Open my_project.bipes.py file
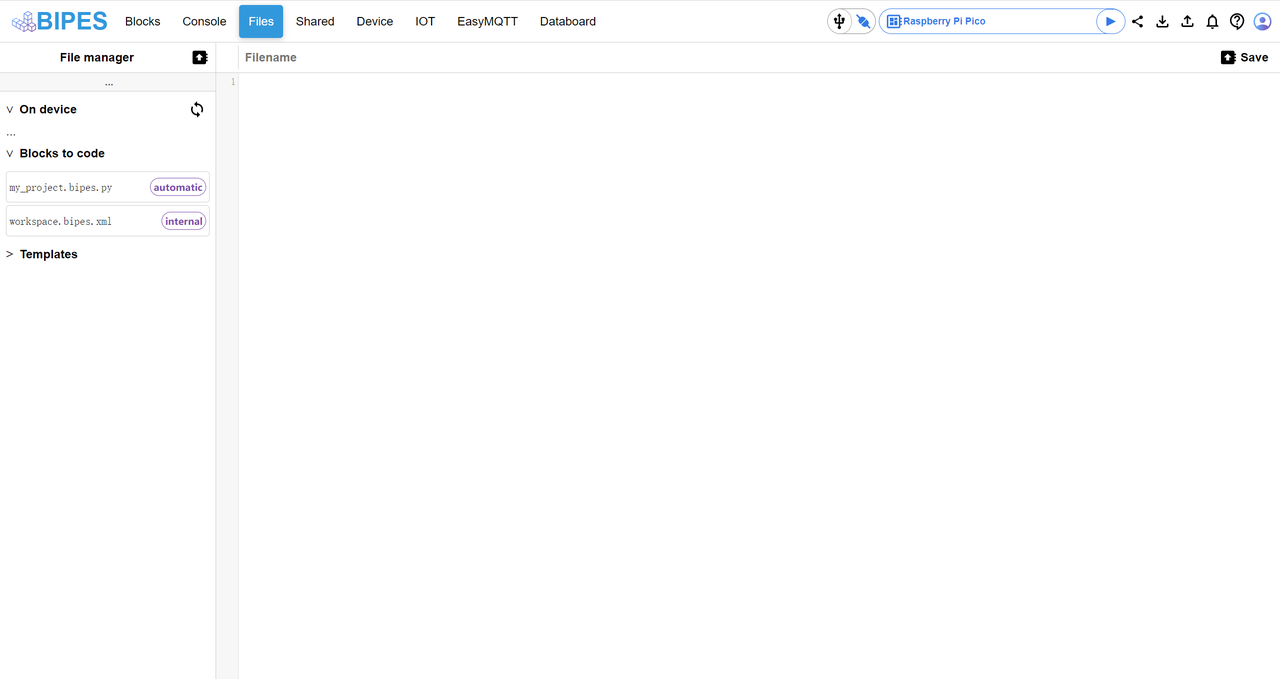Viewport: 1280px width, 679px height. click(108, 187)
